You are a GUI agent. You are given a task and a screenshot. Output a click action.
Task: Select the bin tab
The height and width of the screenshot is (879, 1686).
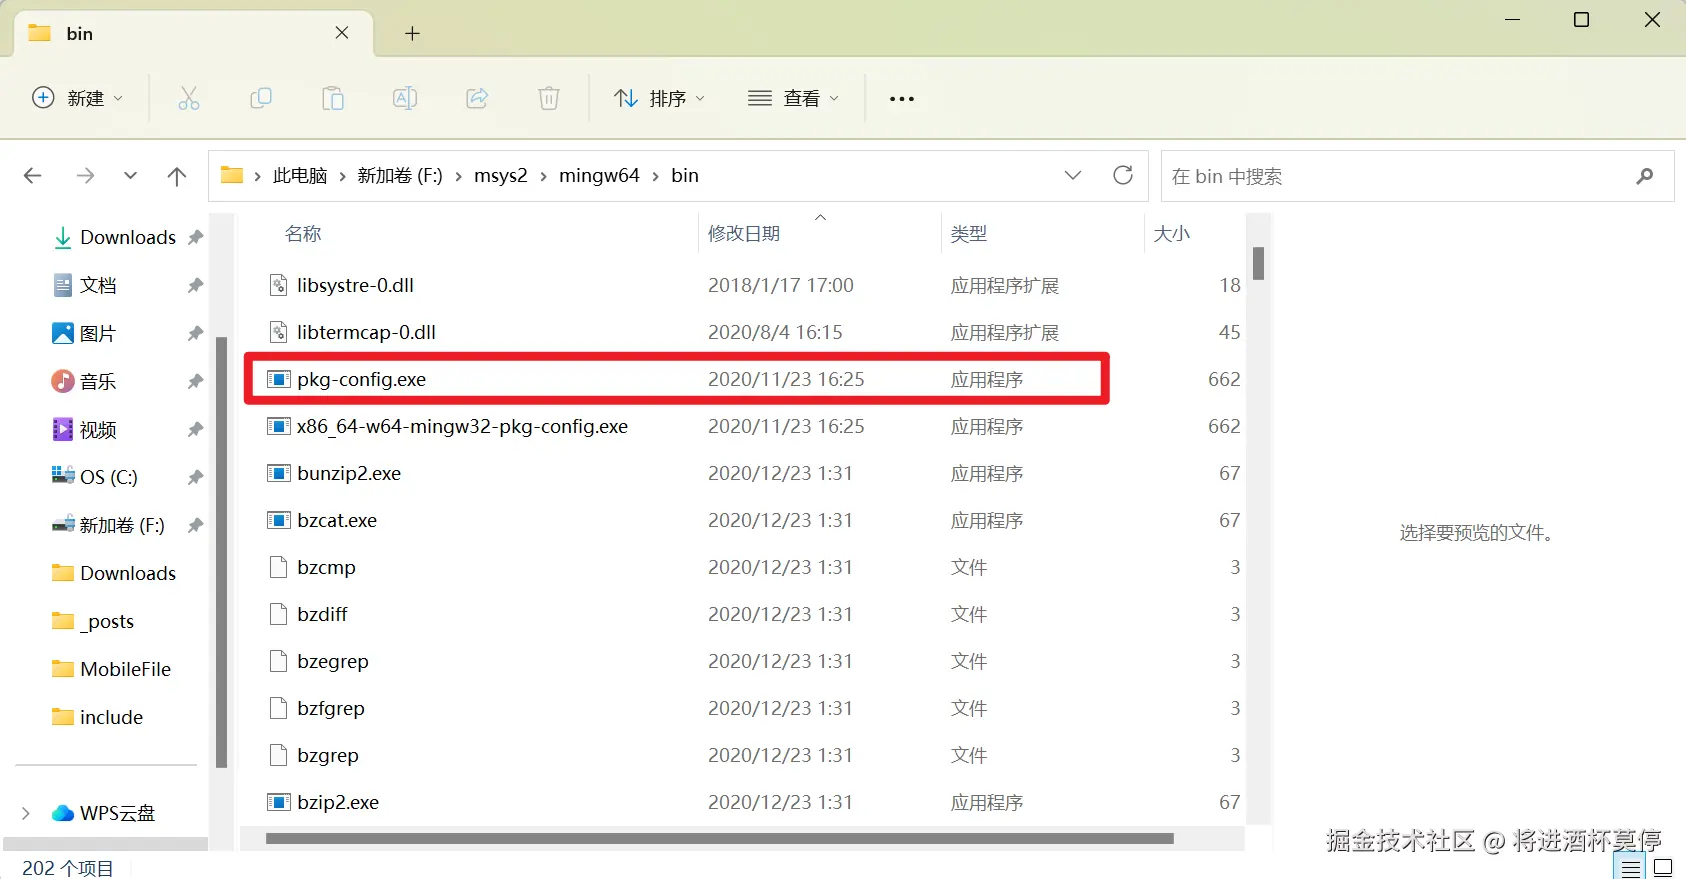click(195, 33)
